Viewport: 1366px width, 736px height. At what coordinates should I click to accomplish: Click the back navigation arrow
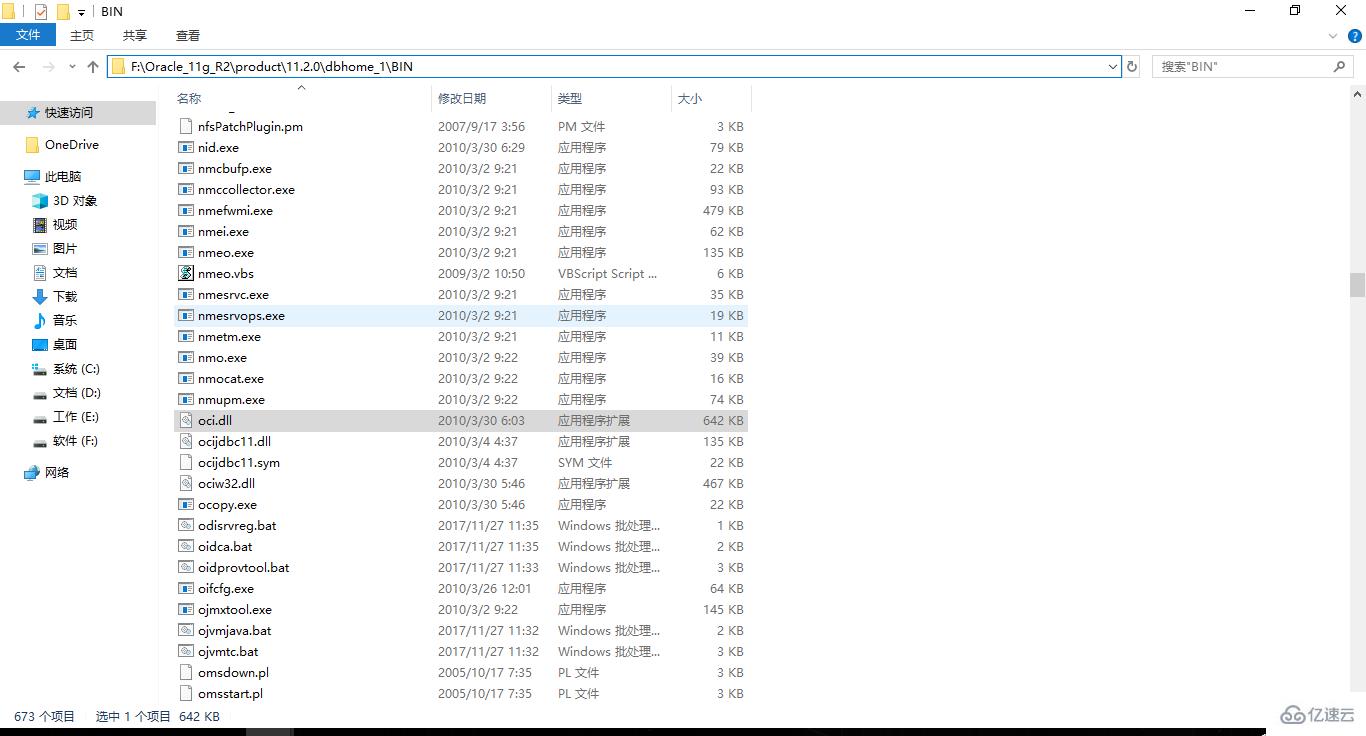pos(19,66)
